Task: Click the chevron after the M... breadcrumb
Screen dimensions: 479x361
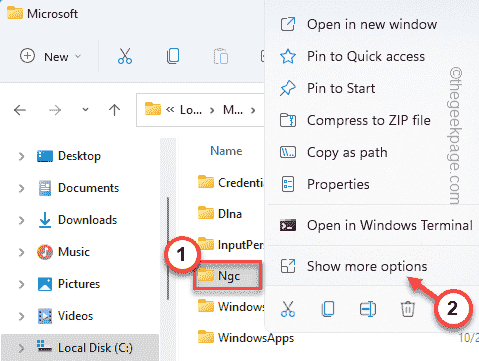Action: pos(253,110)
